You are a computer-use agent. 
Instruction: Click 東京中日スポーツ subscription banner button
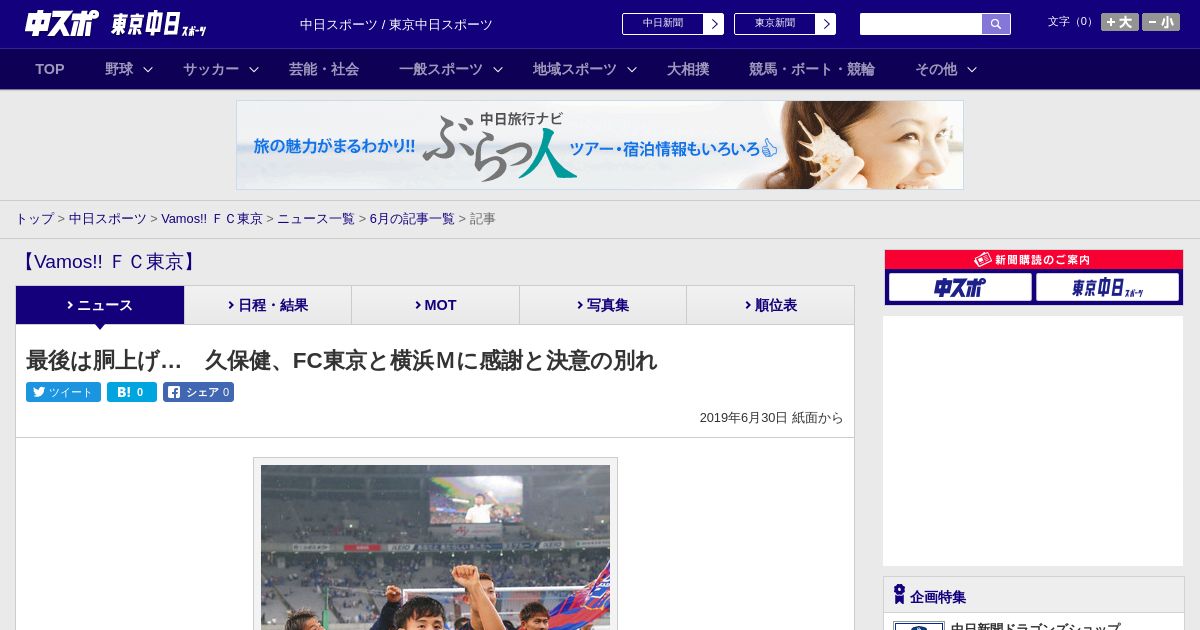[x=1107, y=287]
